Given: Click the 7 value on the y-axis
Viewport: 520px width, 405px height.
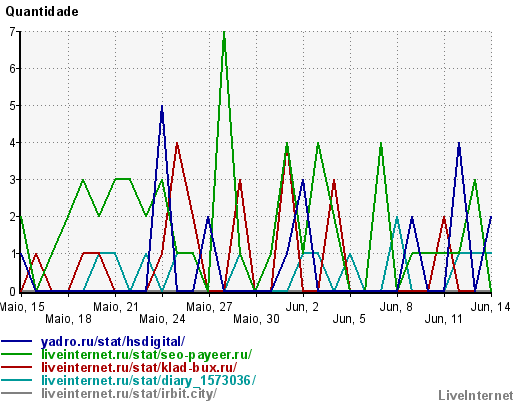Looking at the screenshot, I should (12, 32).
